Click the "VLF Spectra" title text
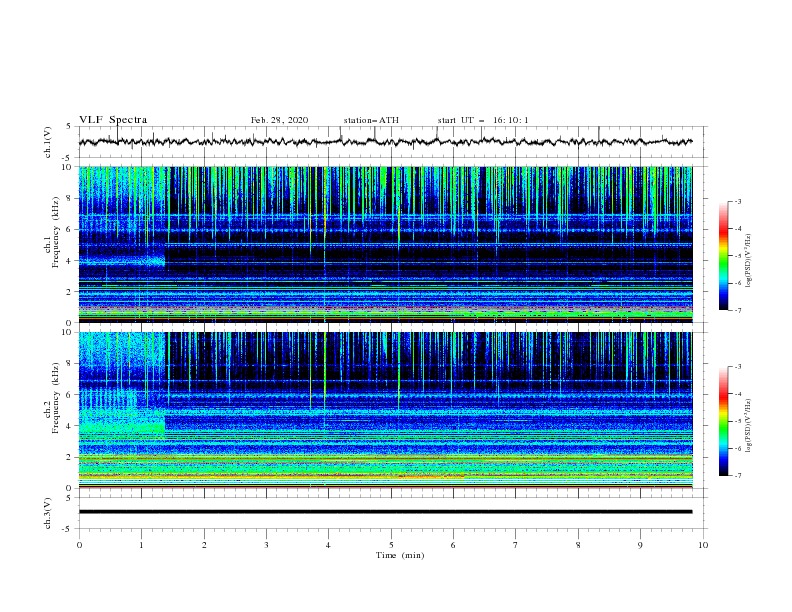The height and width of the screenshot is (612, 792). (113, 120)
